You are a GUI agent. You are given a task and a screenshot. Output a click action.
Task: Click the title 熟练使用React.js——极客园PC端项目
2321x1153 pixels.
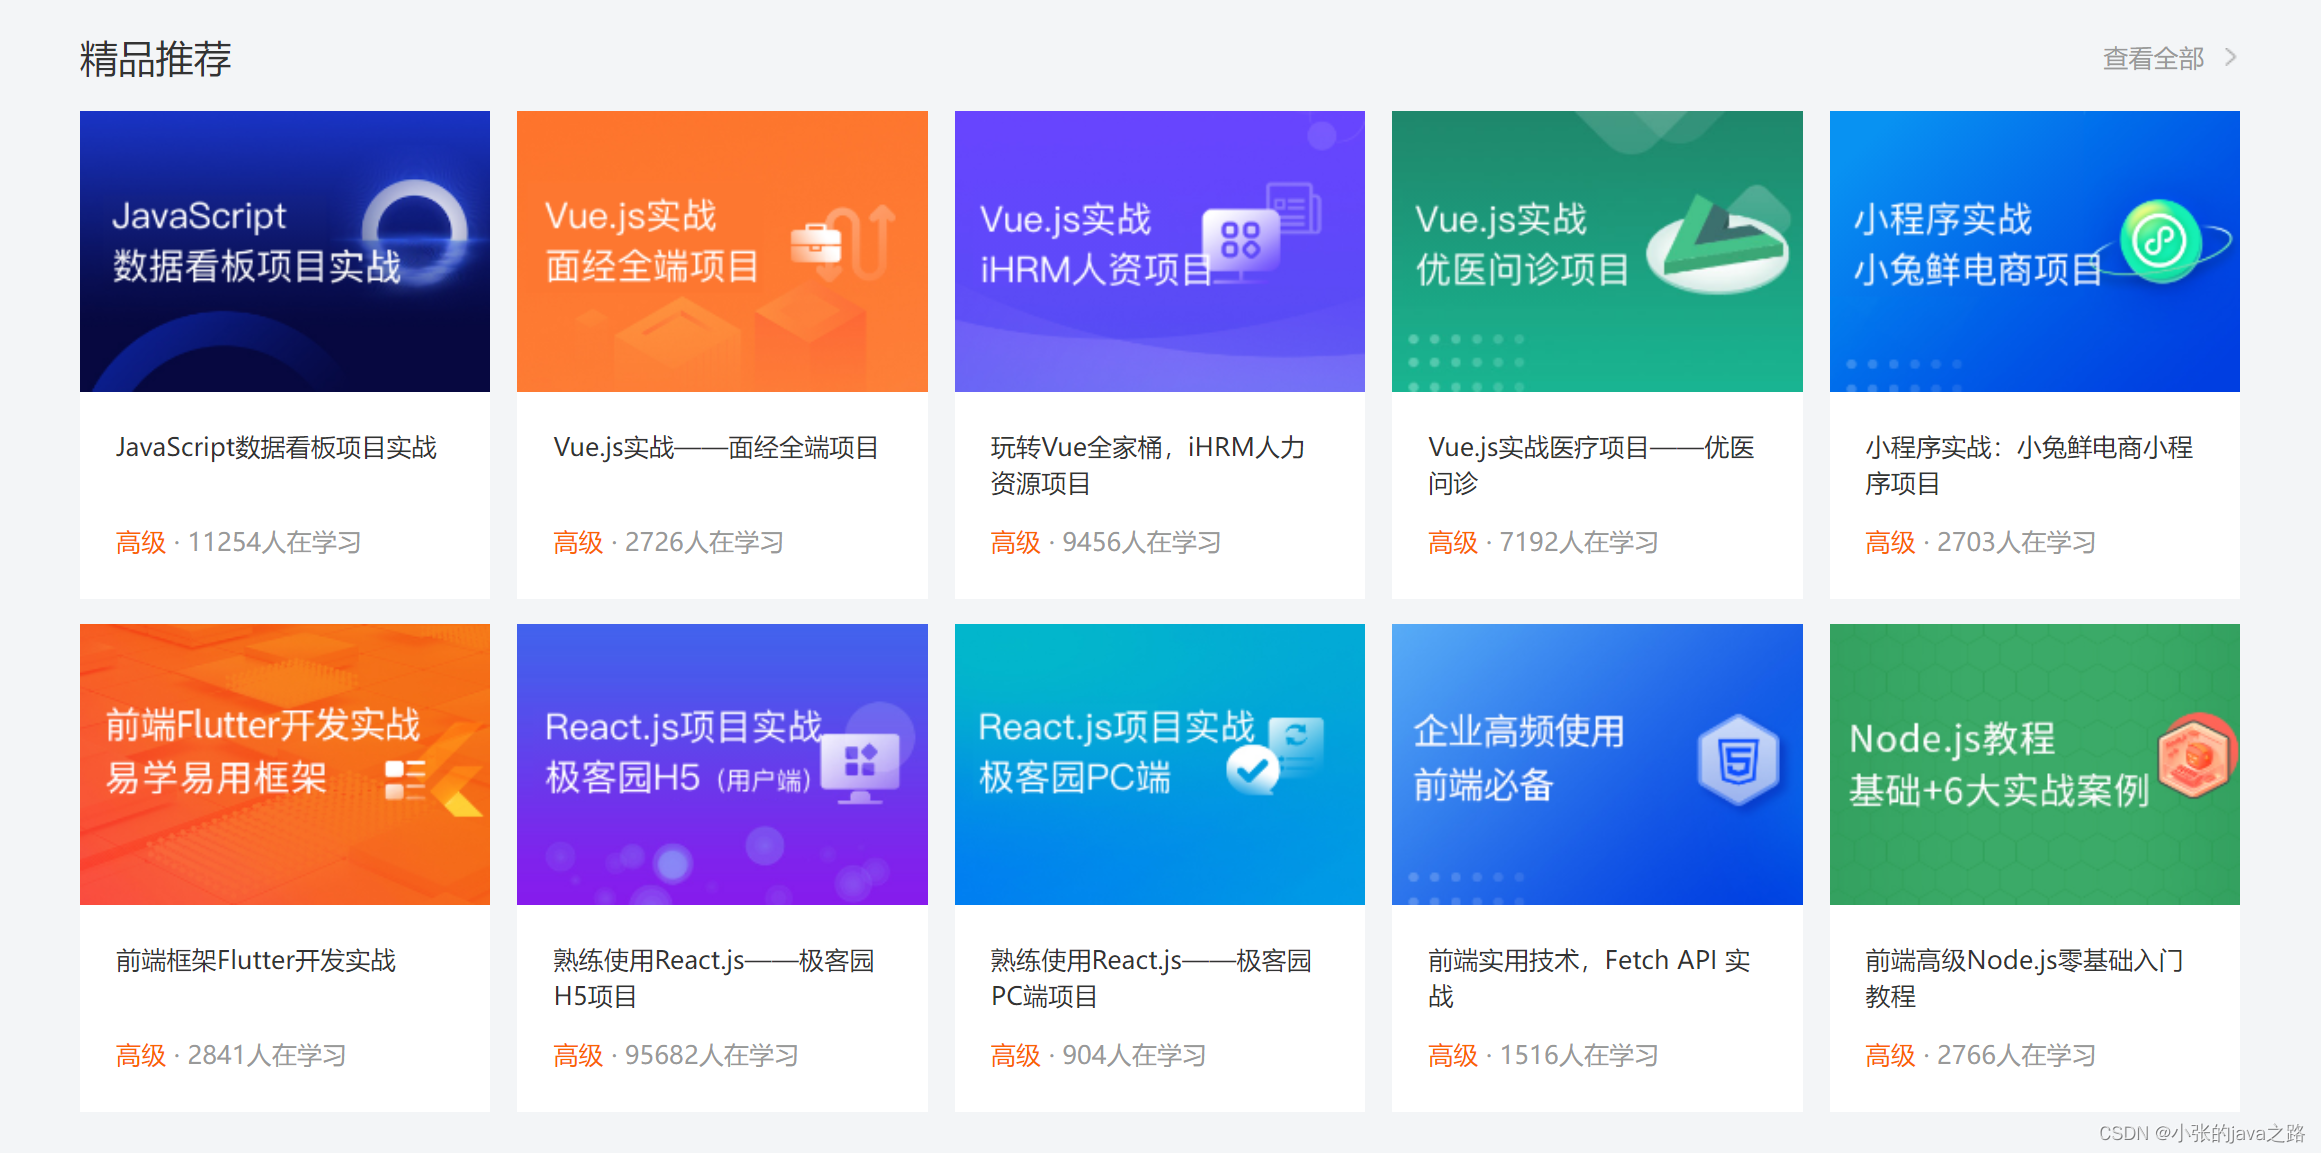(x=1151, y=978)
